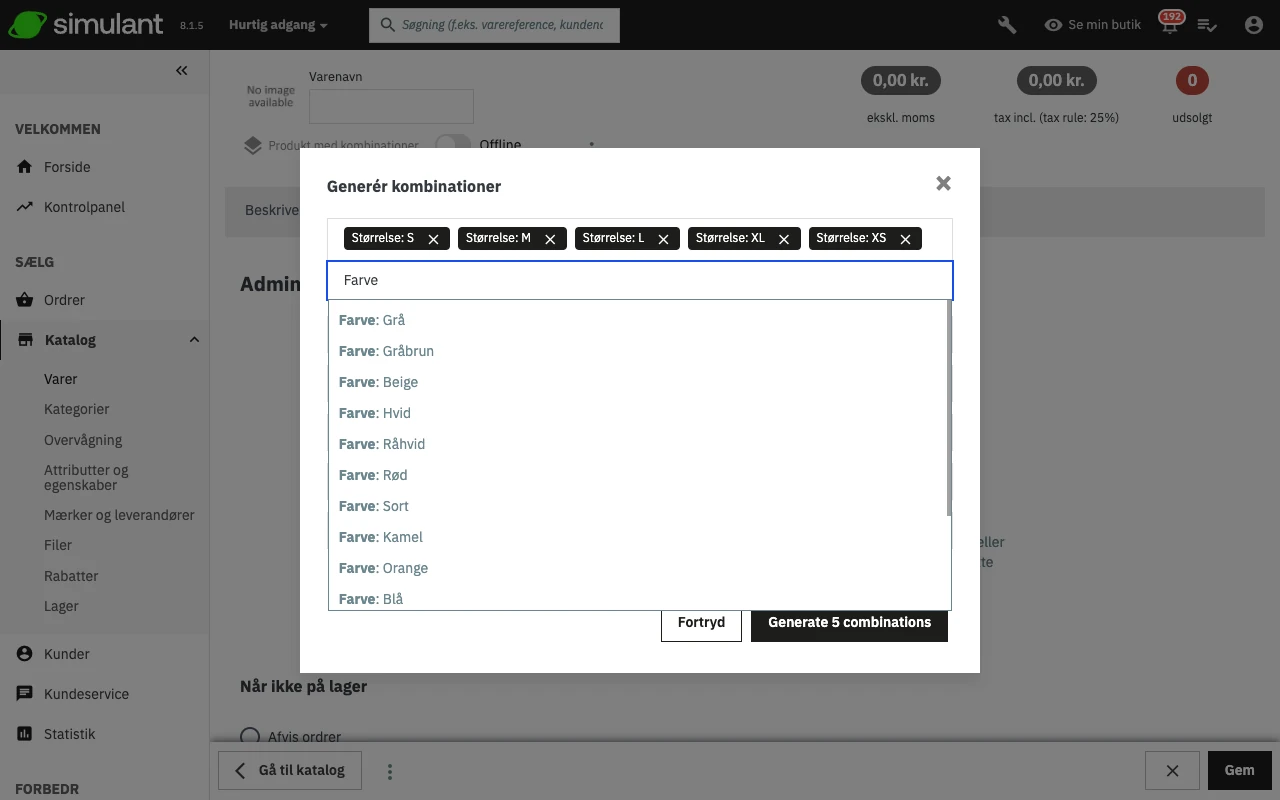View shop via Se min butik
This screenshot has height=800, width=1280.
point(1092,25)
